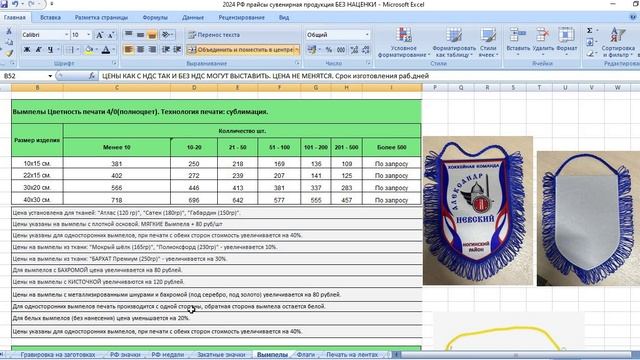Click the formula bar text
The image size is (640, 360).
point(265,76)
